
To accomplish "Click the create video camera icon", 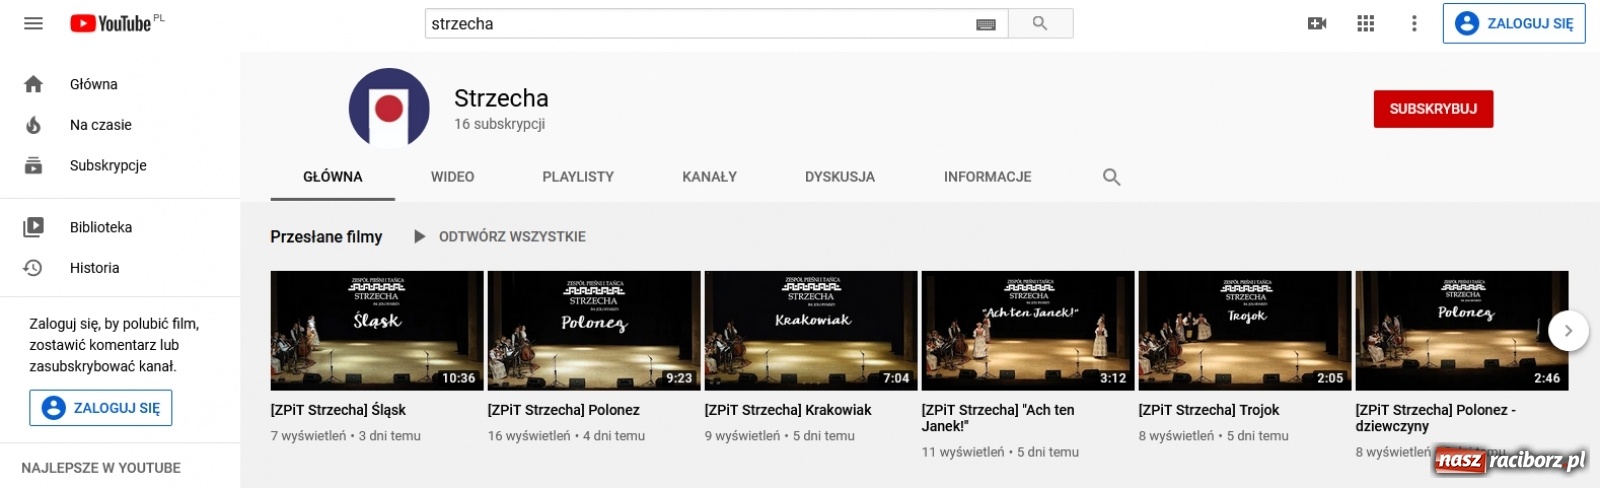I will tap(1317, 23).
